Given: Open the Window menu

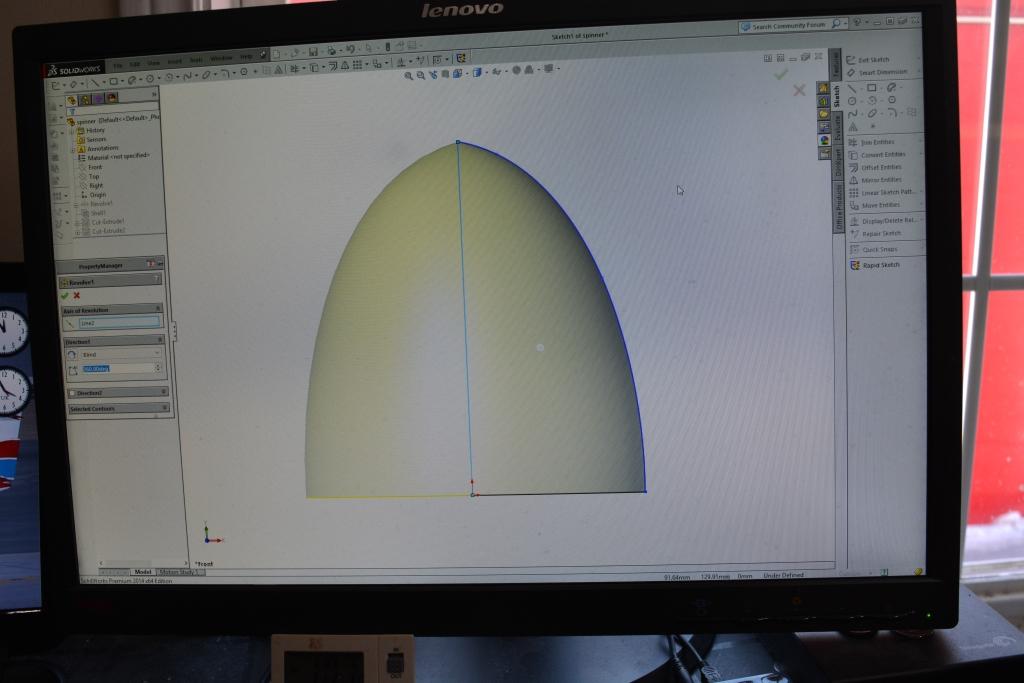Looking at the screenshot, I should [221, 57].
